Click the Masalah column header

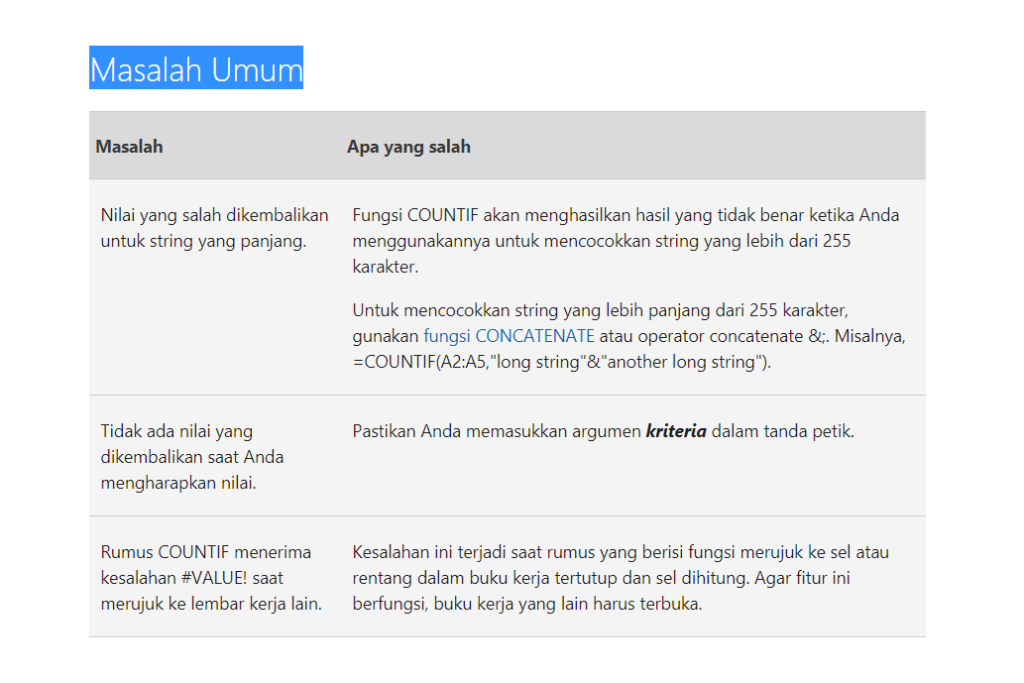[129, 147]
